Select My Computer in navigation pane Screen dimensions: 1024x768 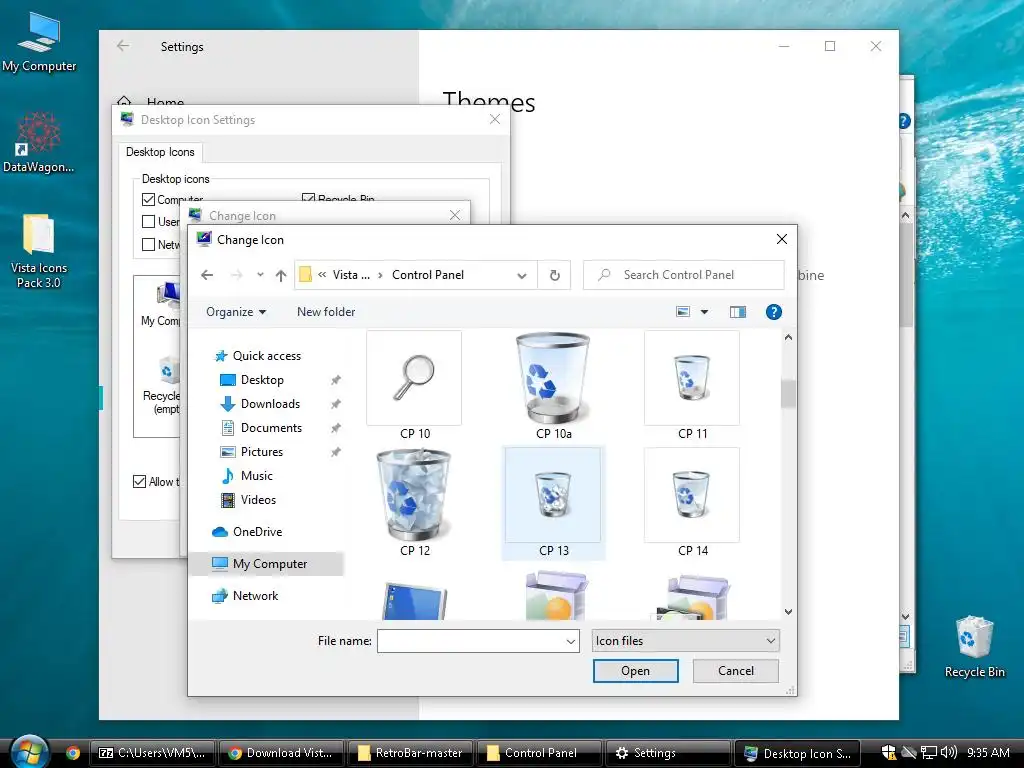(x=267, y=564)
